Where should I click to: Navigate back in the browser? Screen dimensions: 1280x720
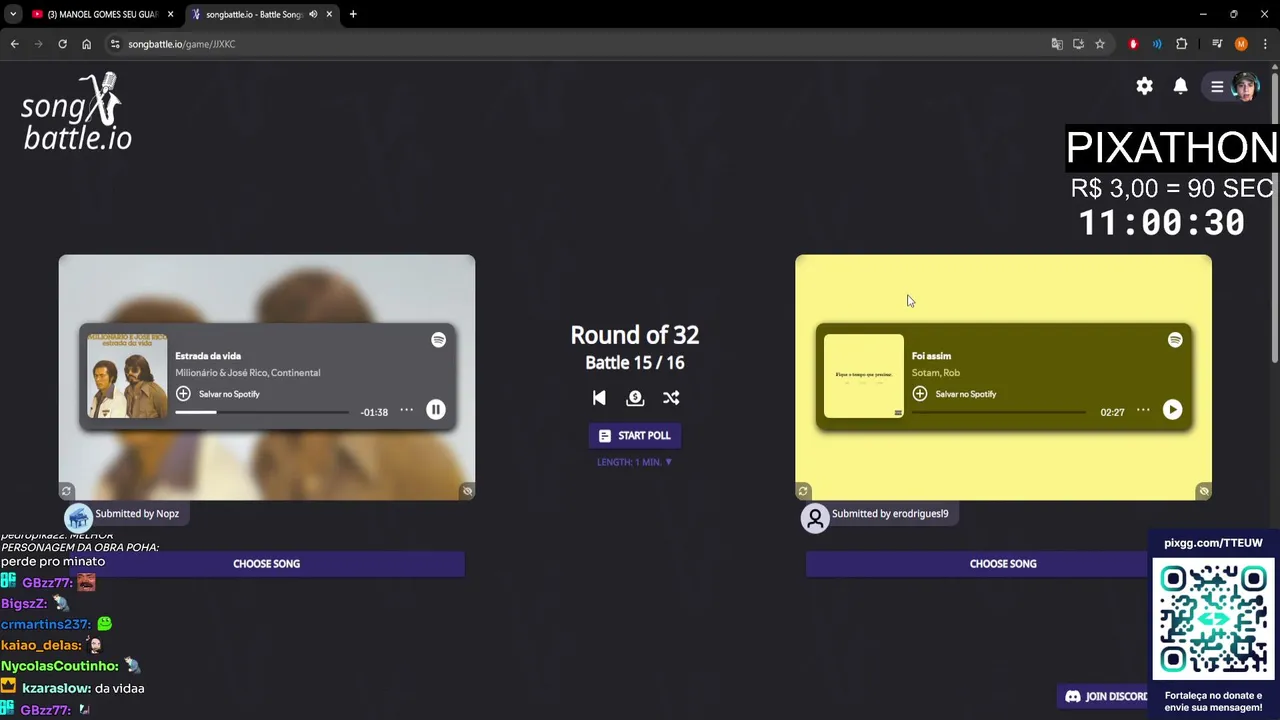14,44
